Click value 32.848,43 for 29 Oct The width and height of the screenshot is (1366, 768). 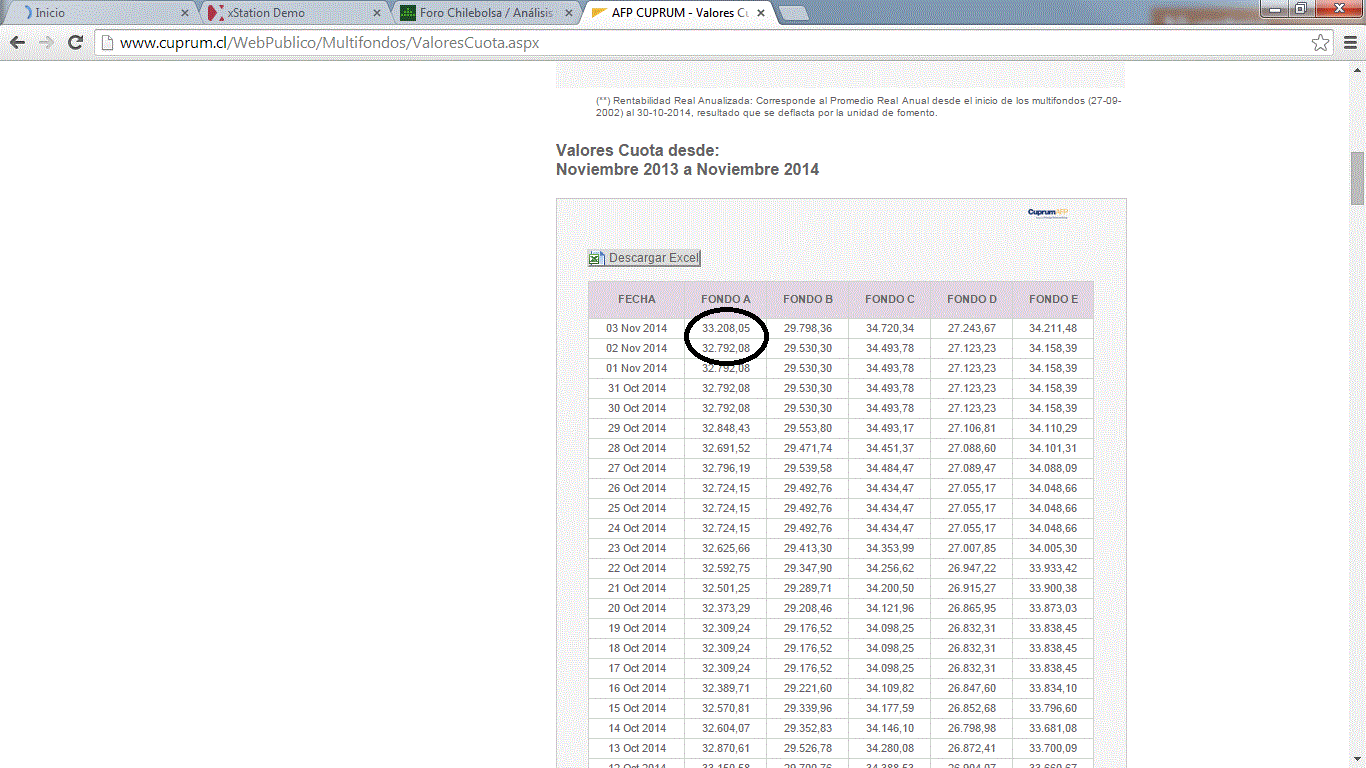[726, 428]
